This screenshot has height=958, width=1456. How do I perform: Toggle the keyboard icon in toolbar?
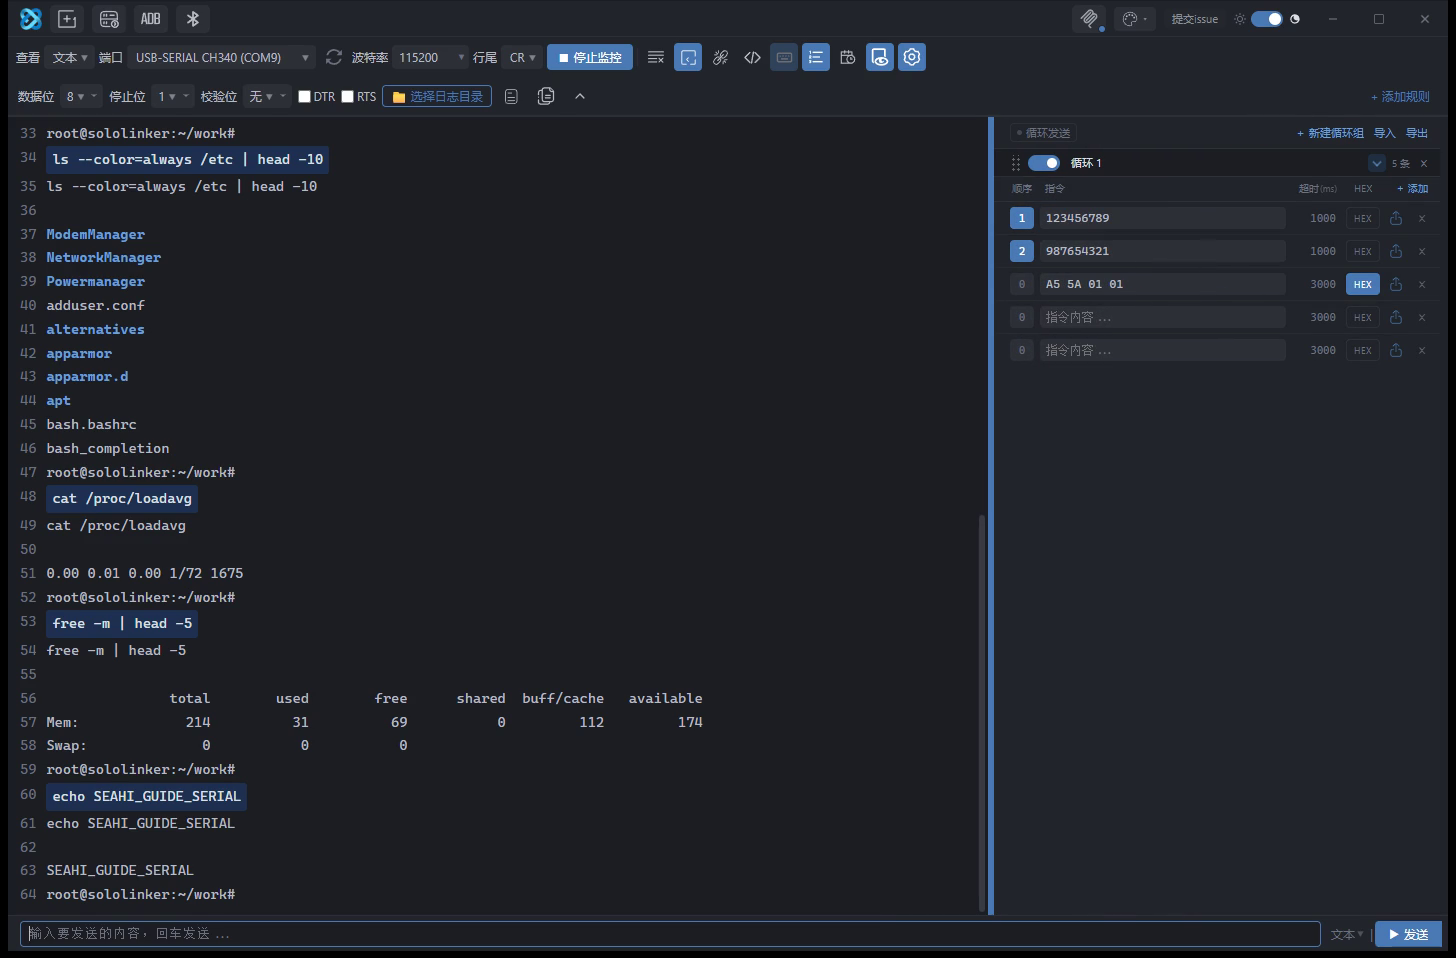784,58
